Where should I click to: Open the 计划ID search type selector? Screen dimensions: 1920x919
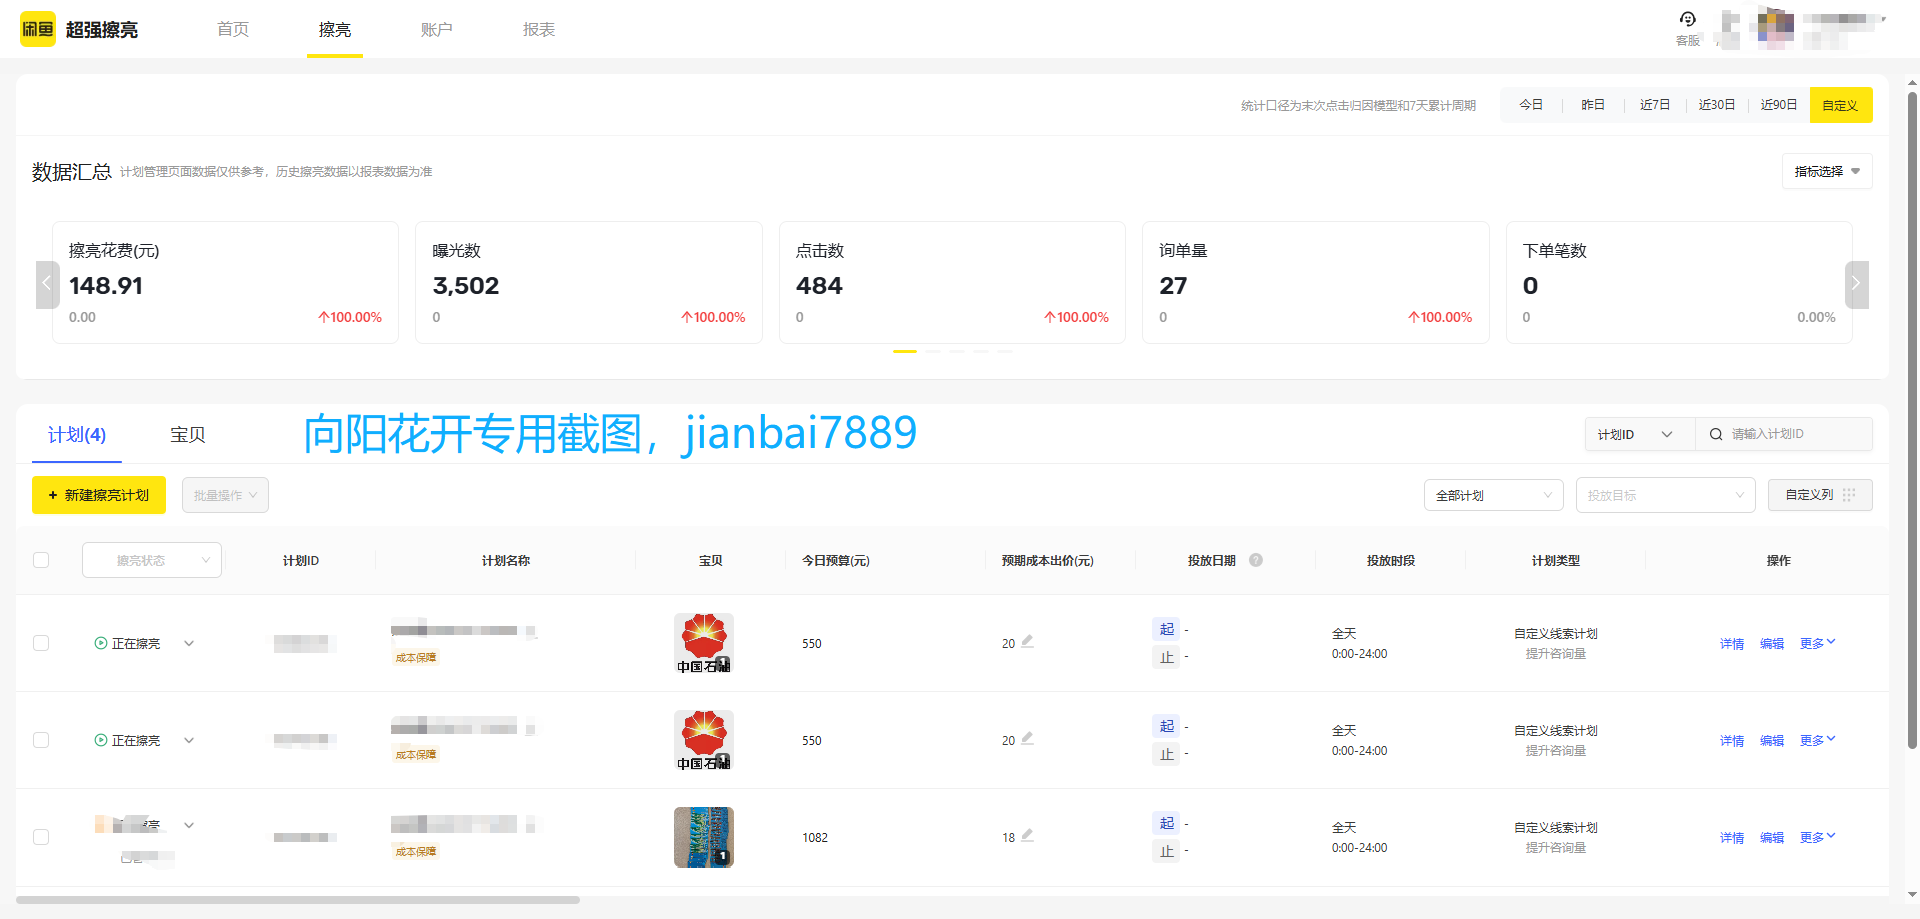click(x=1640, y=434)
